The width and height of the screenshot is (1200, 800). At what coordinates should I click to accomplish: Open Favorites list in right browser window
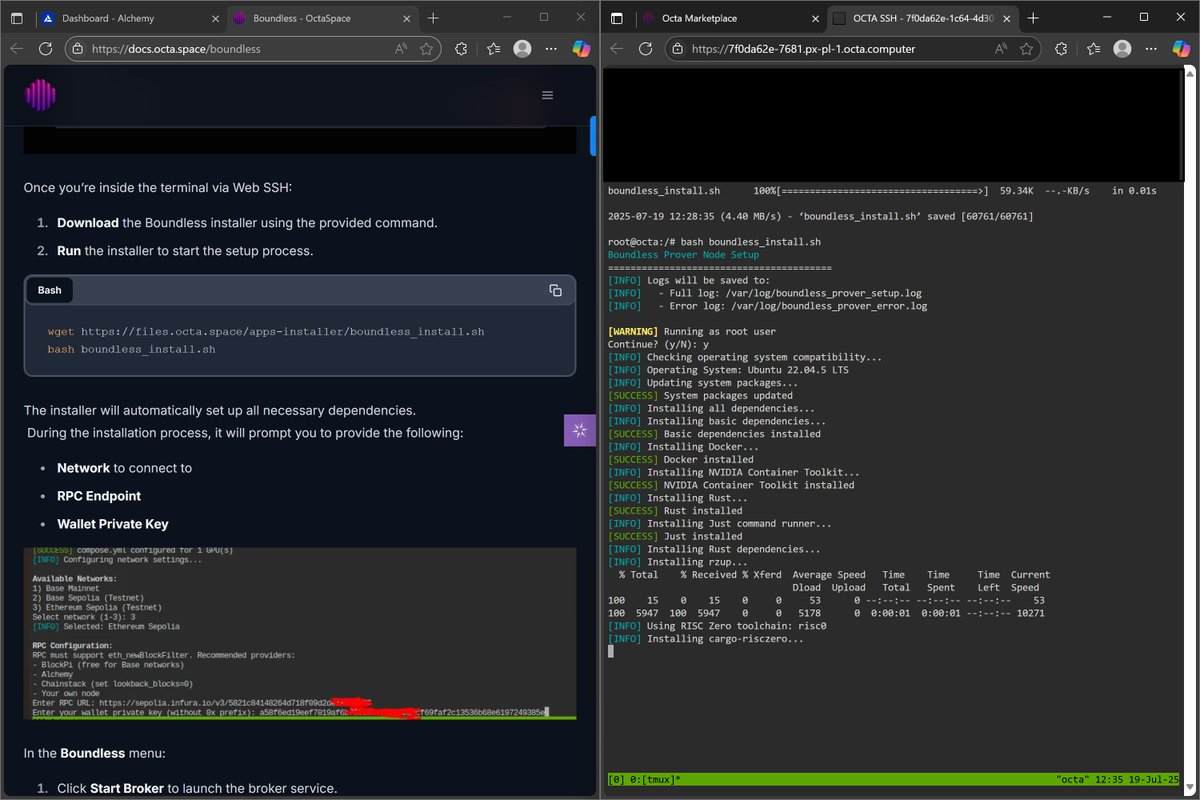[x=1093, y=48]
